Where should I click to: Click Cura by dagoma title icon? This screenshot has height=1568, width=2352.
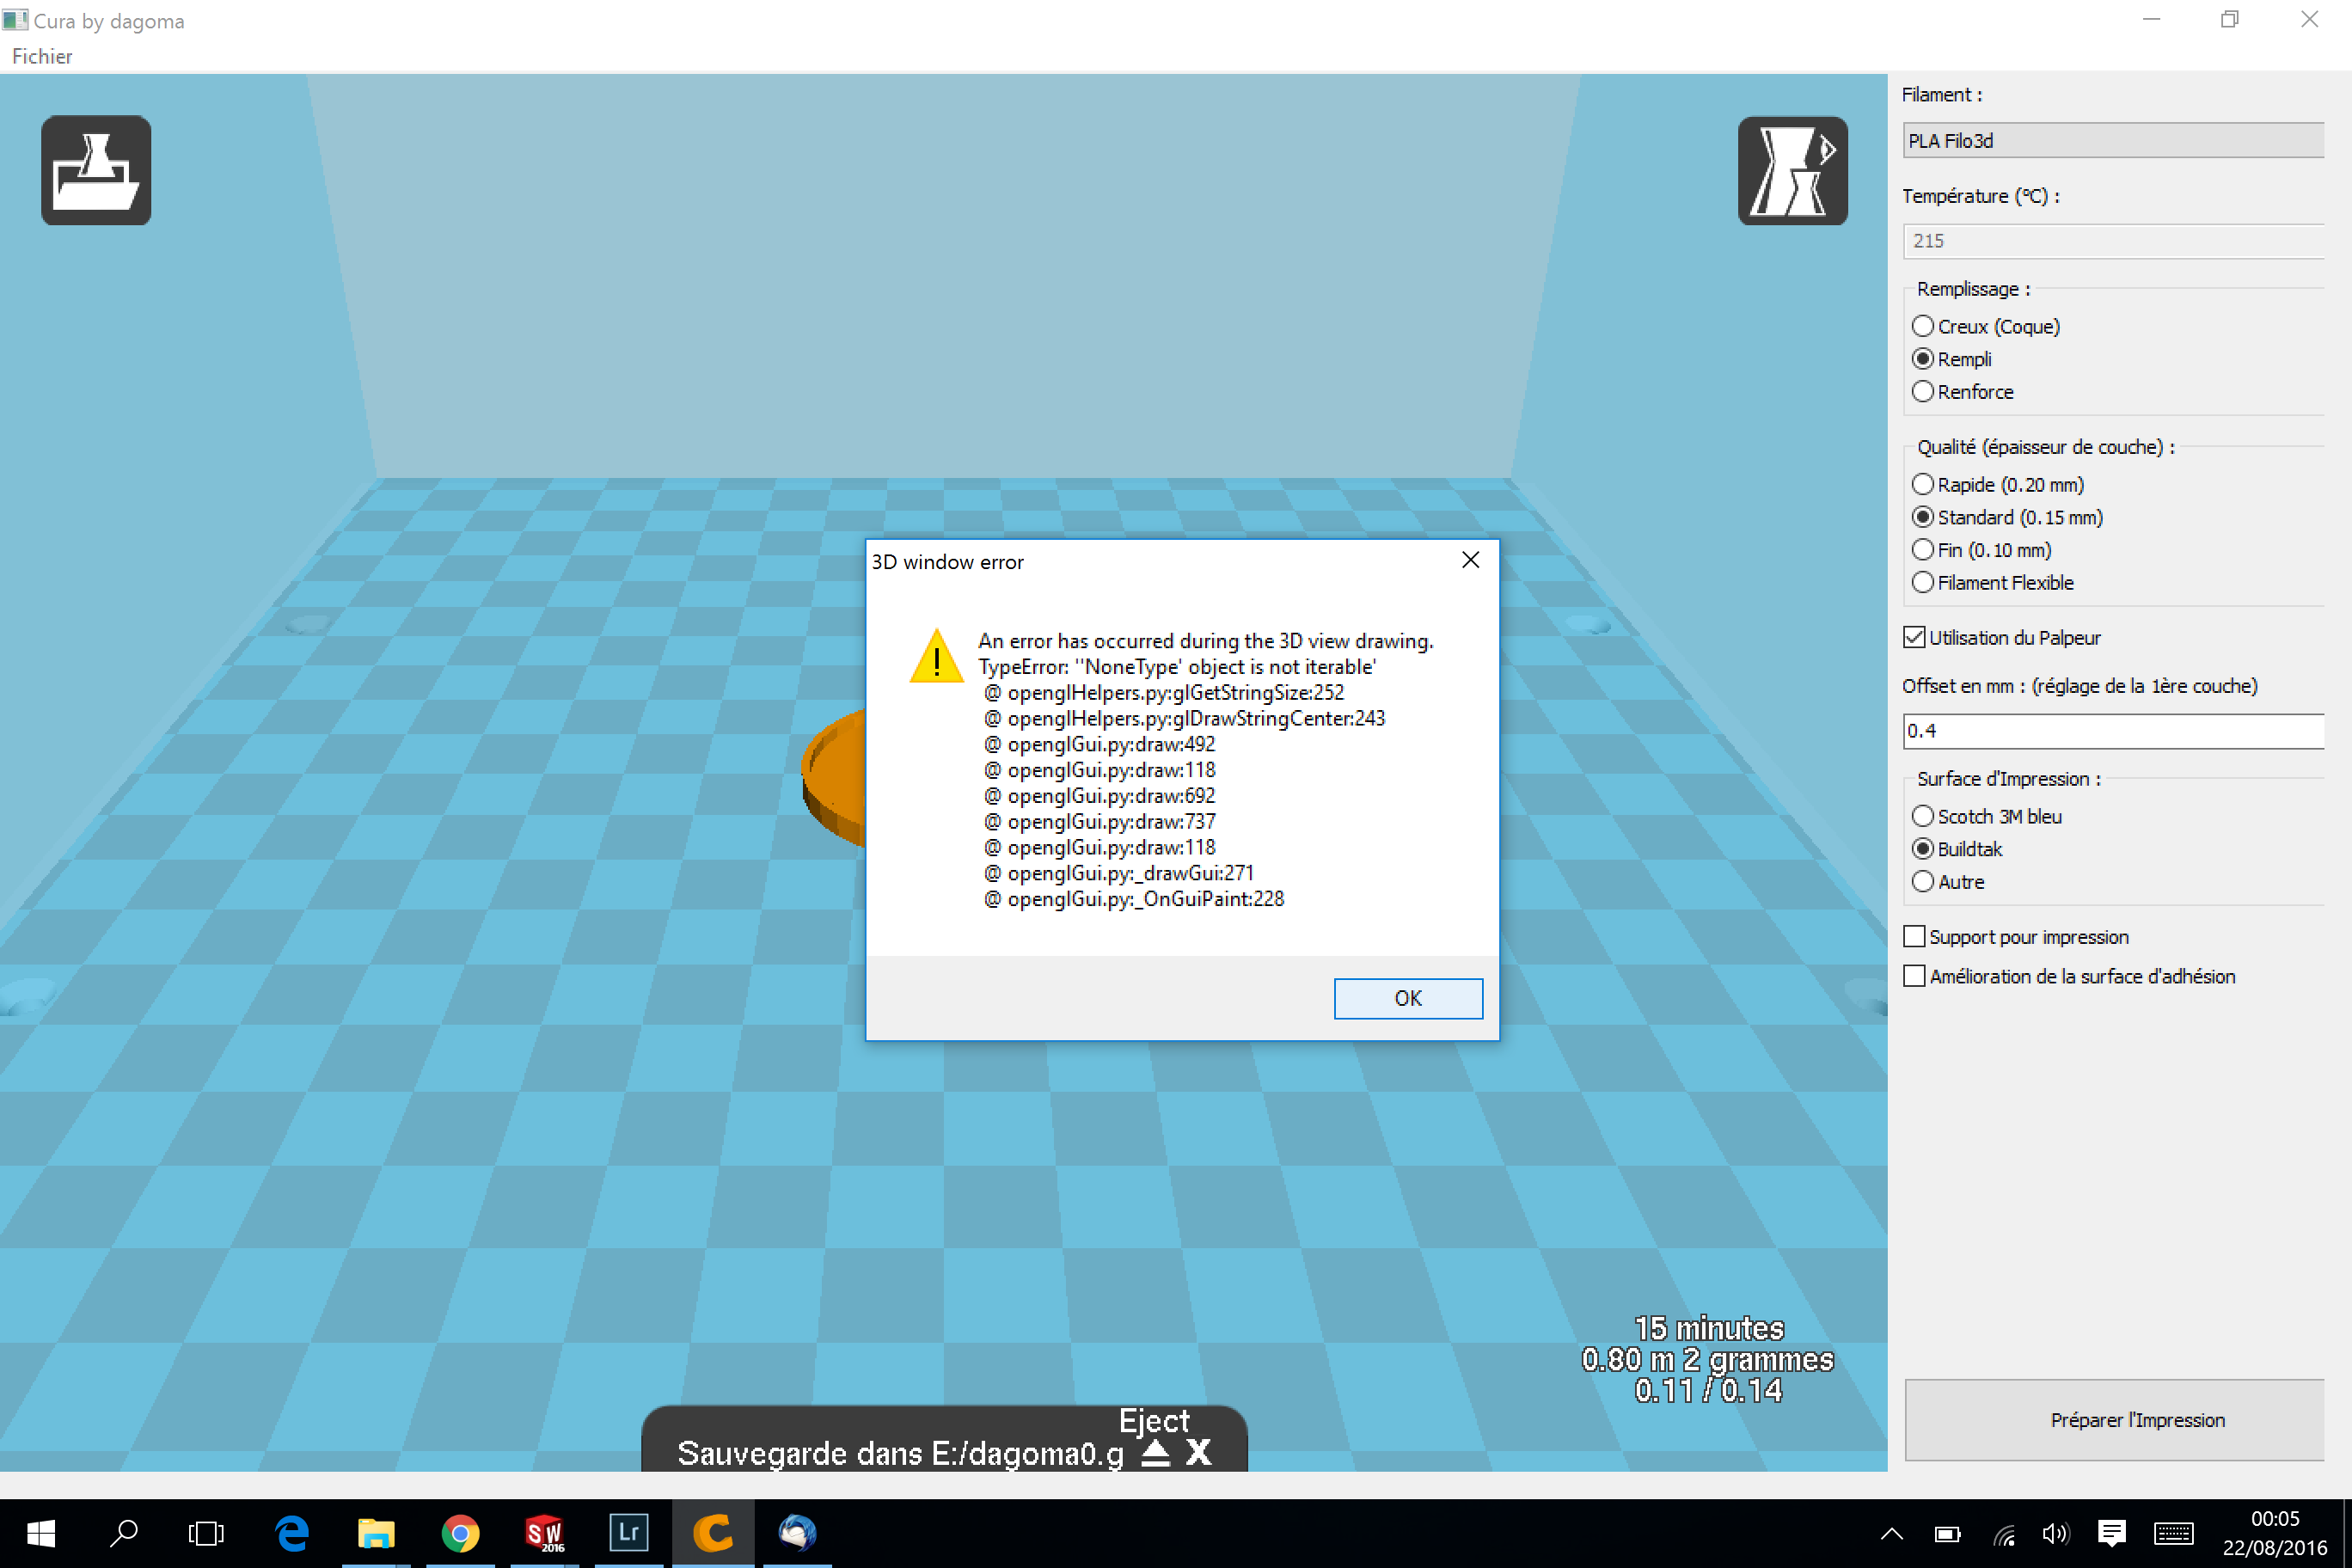click(15, 20)
